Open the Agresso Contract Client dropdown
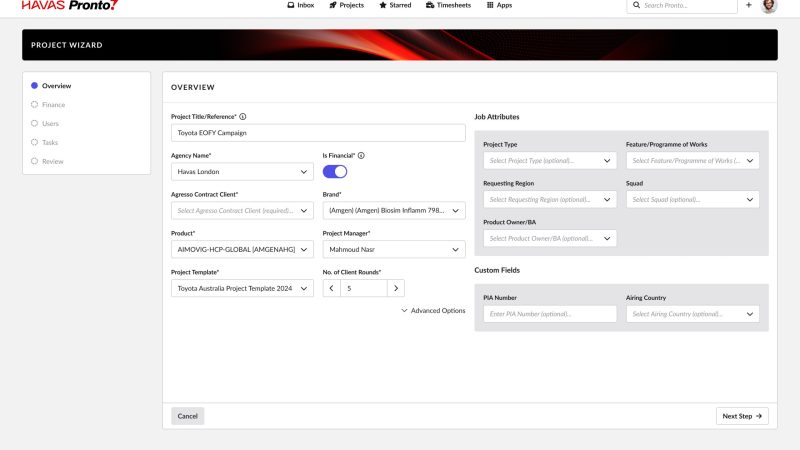 tap(242, 211)
